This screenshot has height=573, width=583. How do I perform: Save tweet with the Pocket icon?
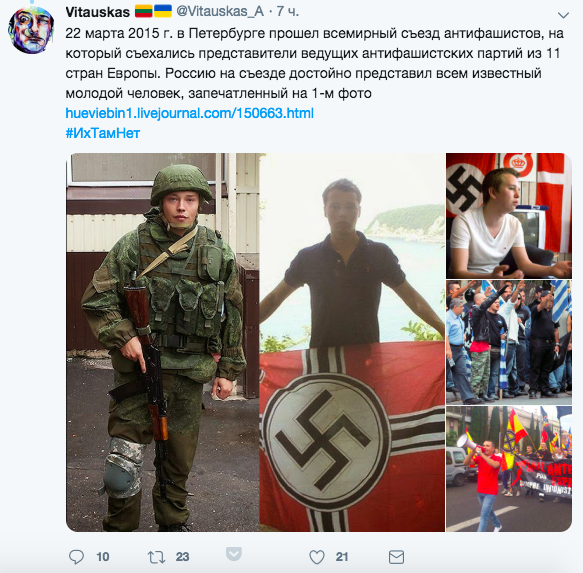point(234,554)
